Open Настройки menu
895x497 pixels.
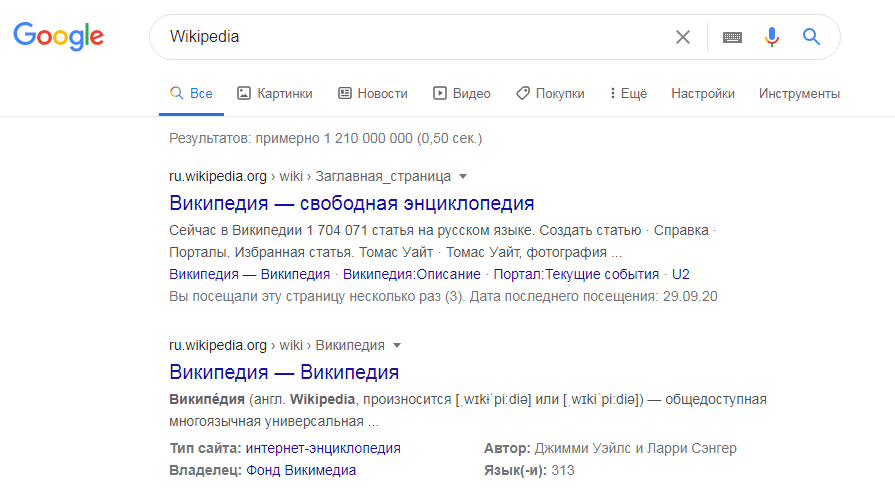[x=703, y=94]
